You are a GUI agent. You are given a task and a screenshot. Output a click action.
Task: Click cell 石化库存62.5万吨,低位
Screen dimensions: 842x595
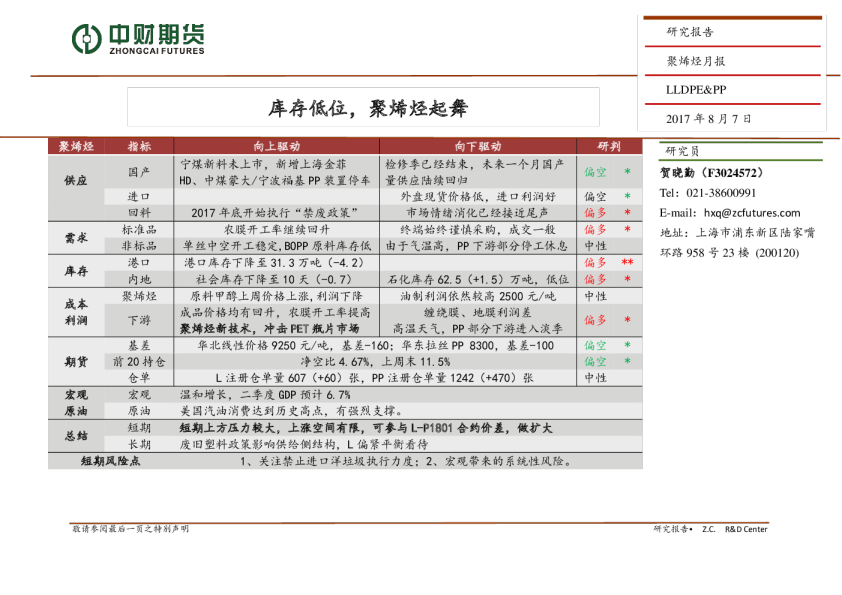pyautogui.click(x=478, y=279)
